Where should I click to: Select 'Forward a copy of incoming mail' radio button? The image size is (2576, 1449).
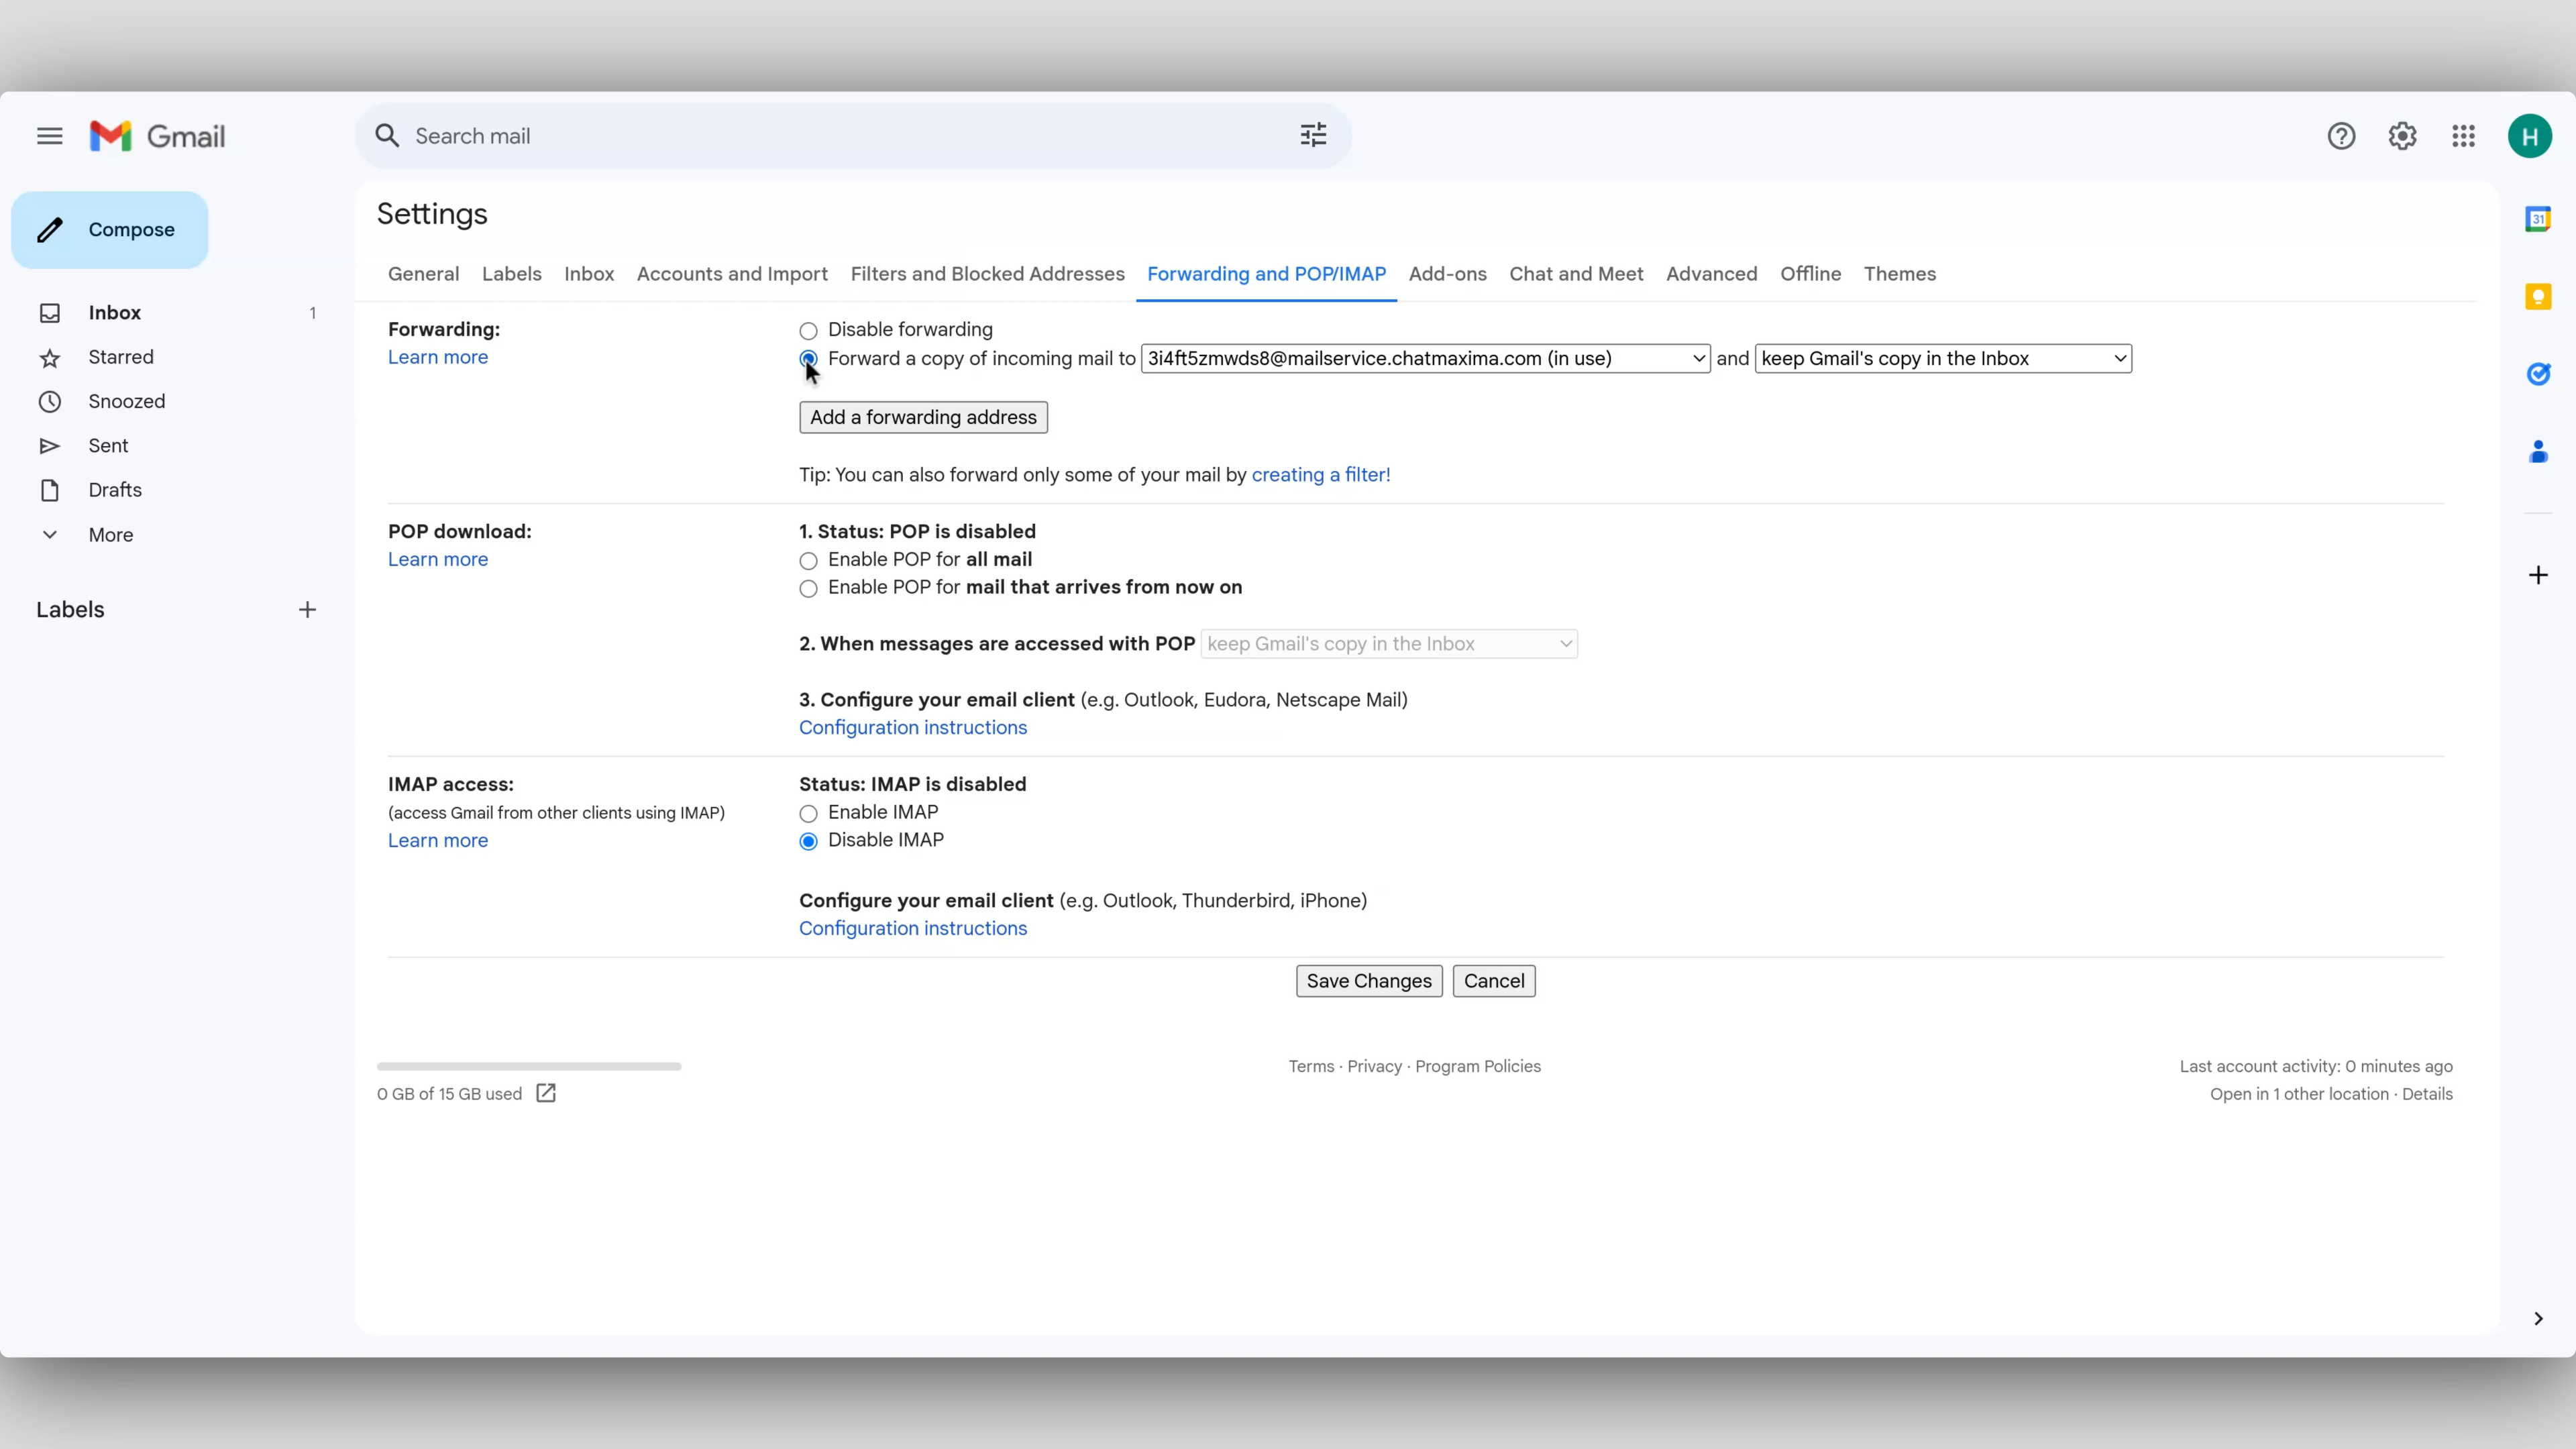[x=808, y=359]
